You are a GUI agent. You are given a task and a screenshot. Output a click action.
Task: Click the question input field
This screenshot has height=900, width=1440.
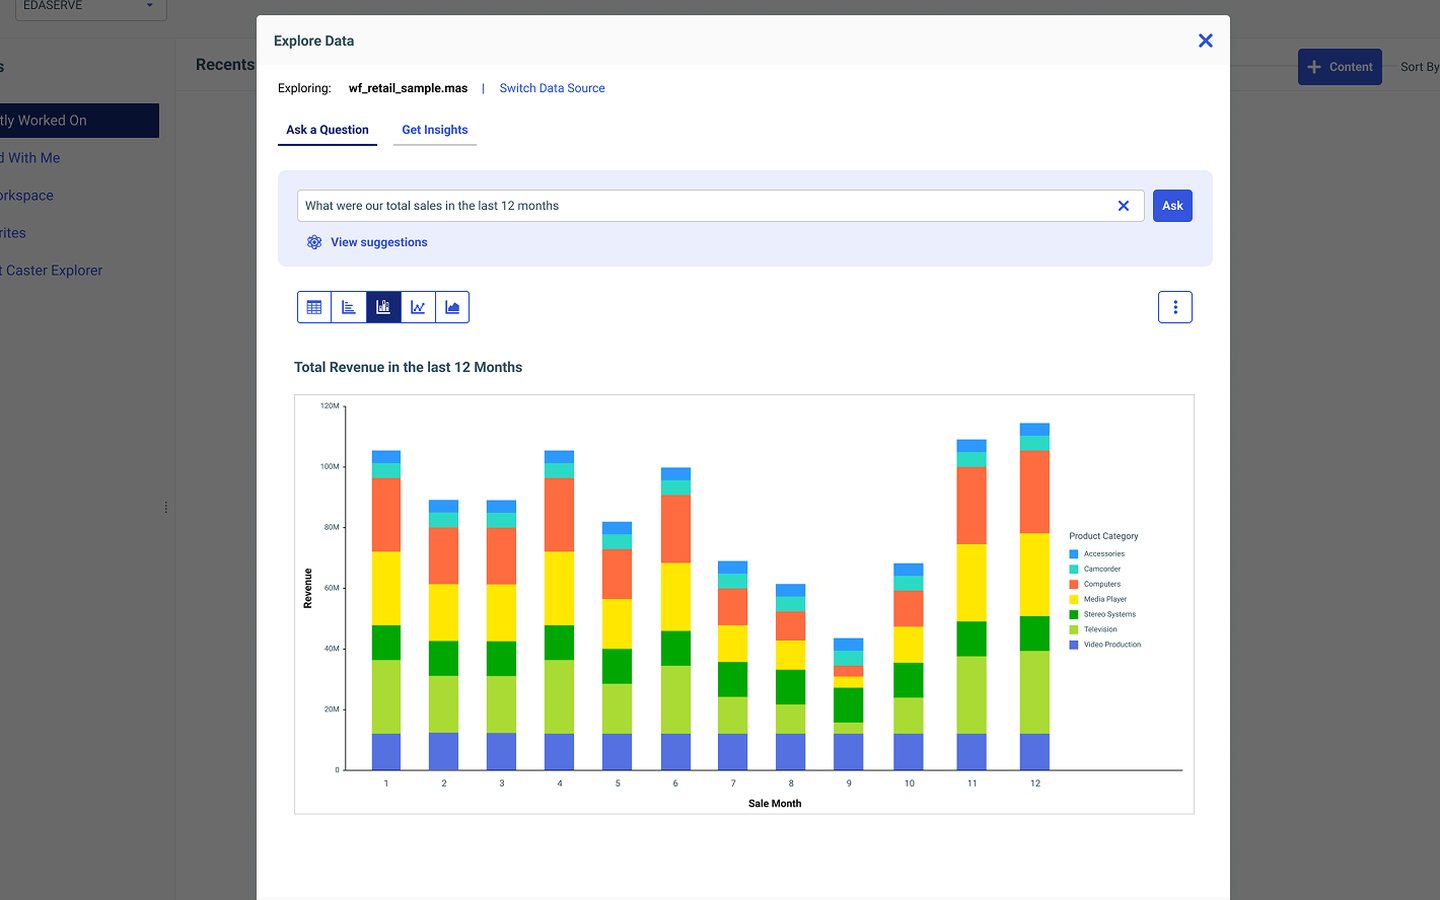click(x=705, y=206)
